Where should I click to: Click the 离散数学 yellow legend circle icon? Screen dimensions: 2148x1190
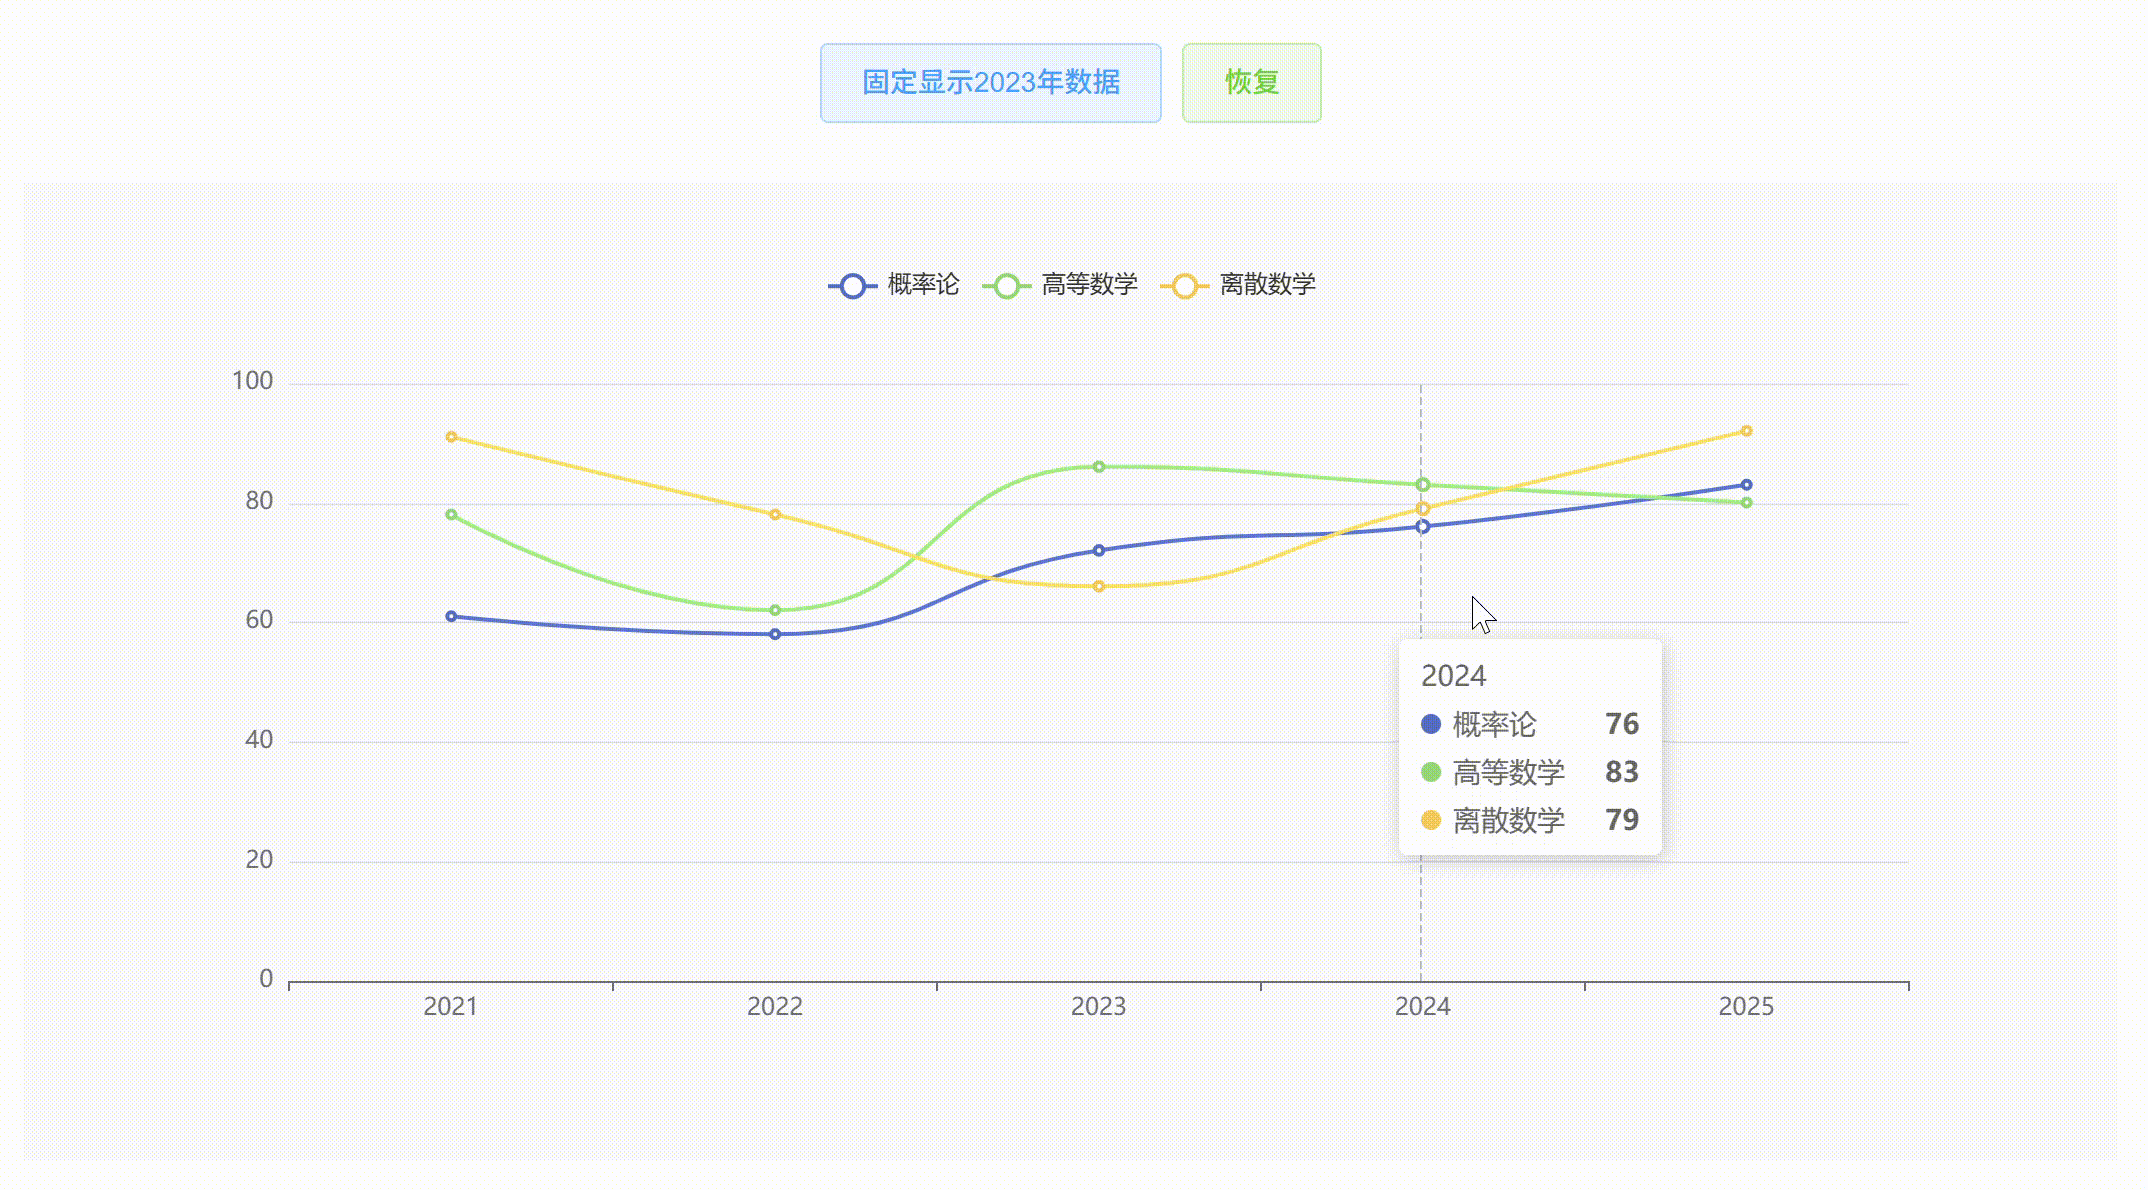pos(1184,287)
